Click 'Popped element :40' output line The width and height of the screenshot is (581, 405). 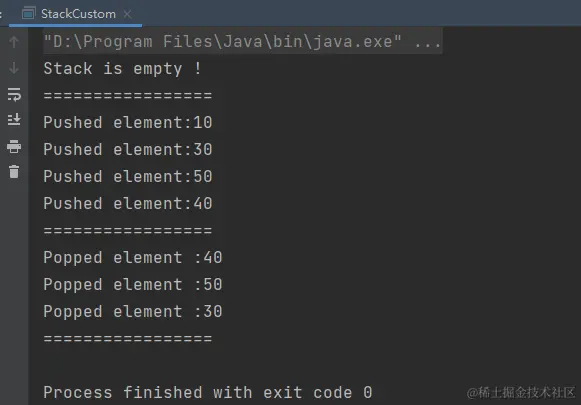click(x=133, y=258)
